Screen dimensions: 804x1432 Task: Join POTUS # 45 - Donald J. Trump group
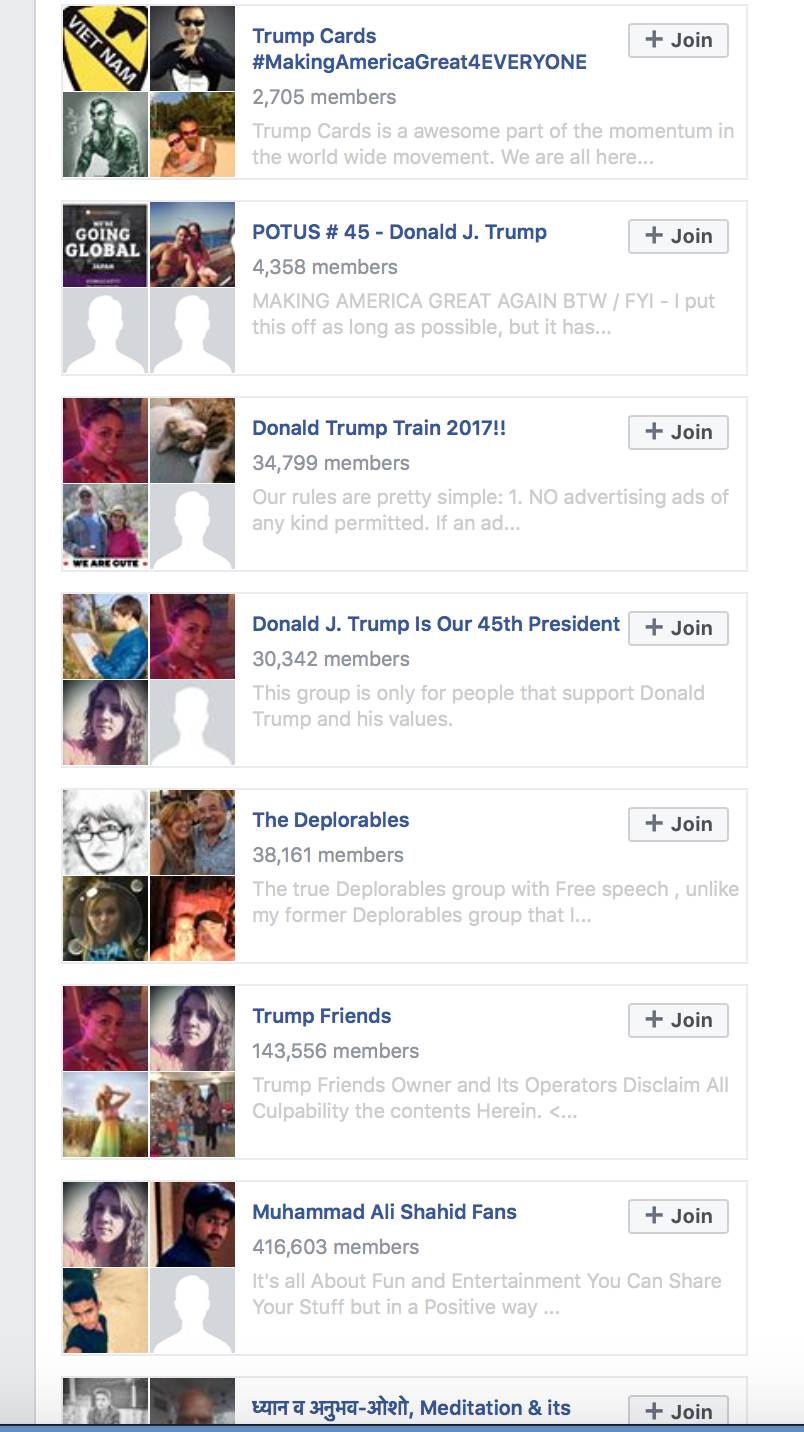pyautogui.click(x=678, y=236)
